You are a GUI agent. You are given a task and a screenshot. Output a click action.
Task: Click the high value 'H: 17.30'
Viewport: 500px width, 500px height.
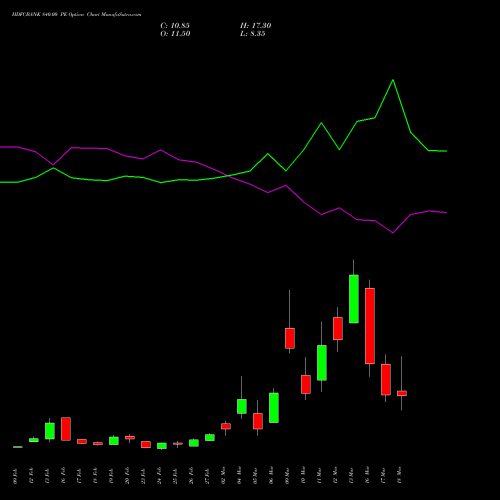click(x=256, y=26)
